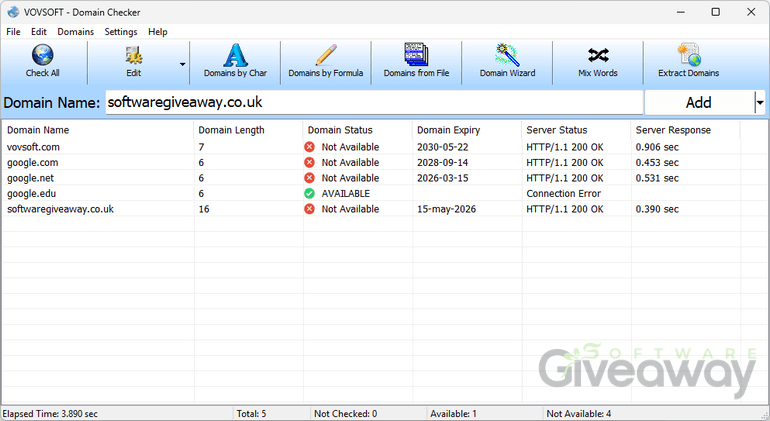Expand the dropdown arrow beside Add

[x=759, y=102]
